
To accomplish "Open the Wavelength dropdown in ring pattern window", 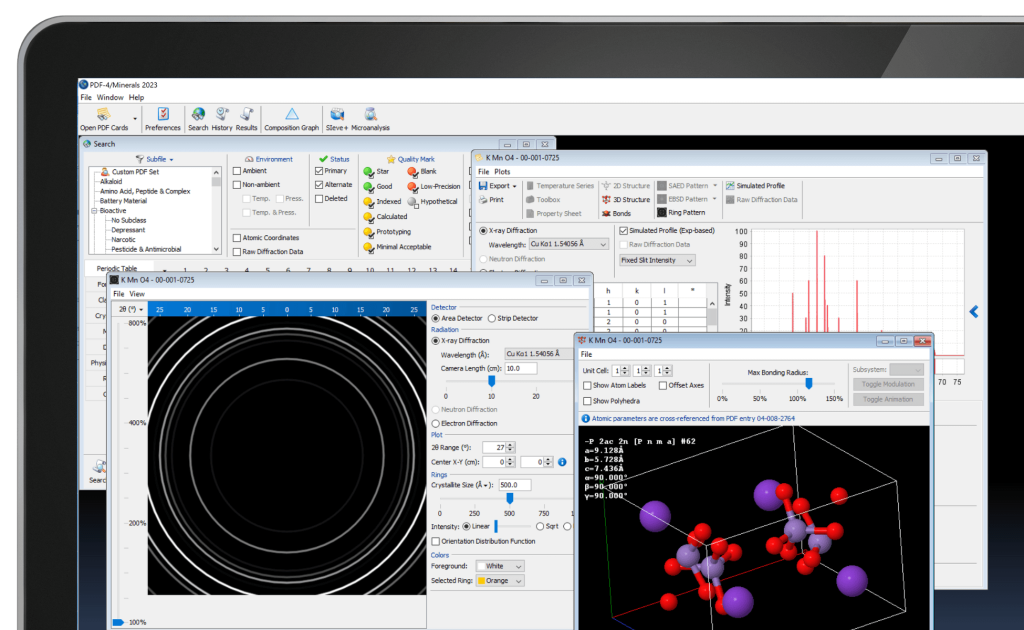I will (538, 354).
